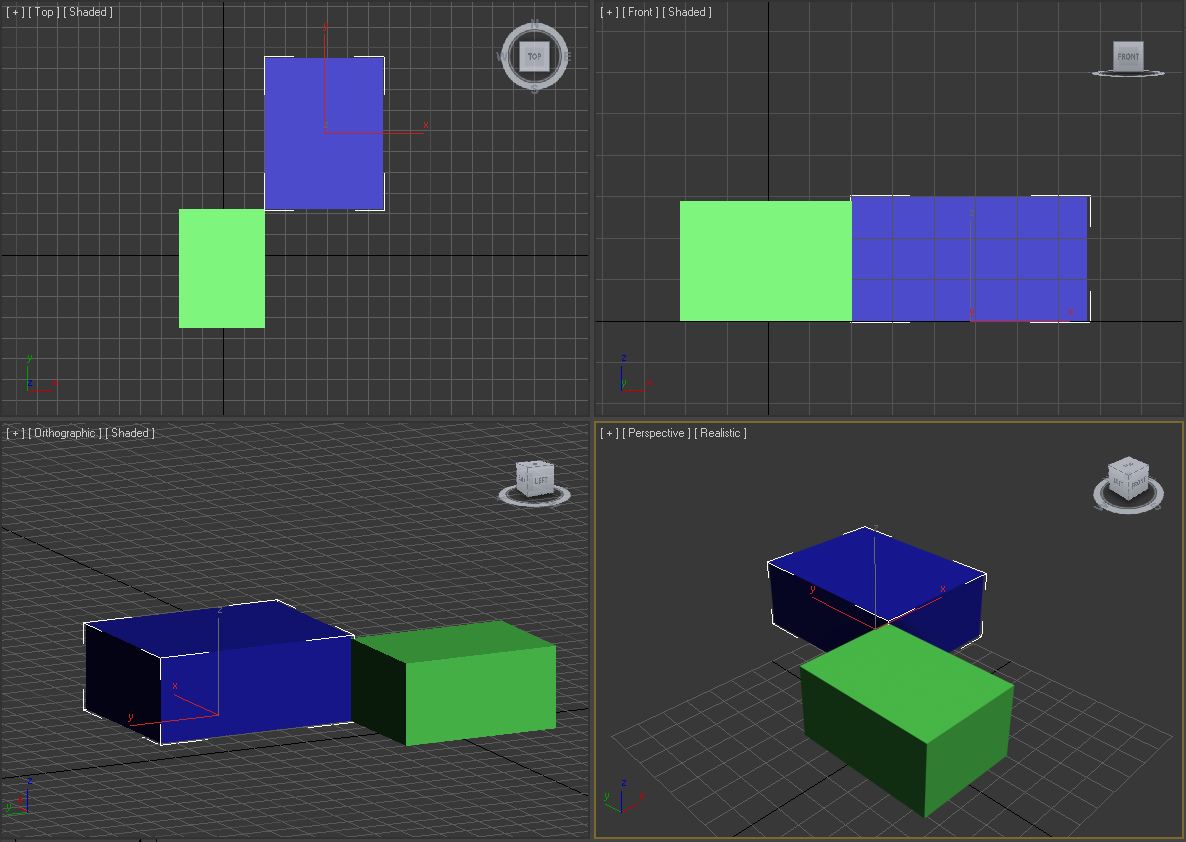Open the [+] menu in Top viewport
1186x842 pixels.
click(x=15, y=12)
